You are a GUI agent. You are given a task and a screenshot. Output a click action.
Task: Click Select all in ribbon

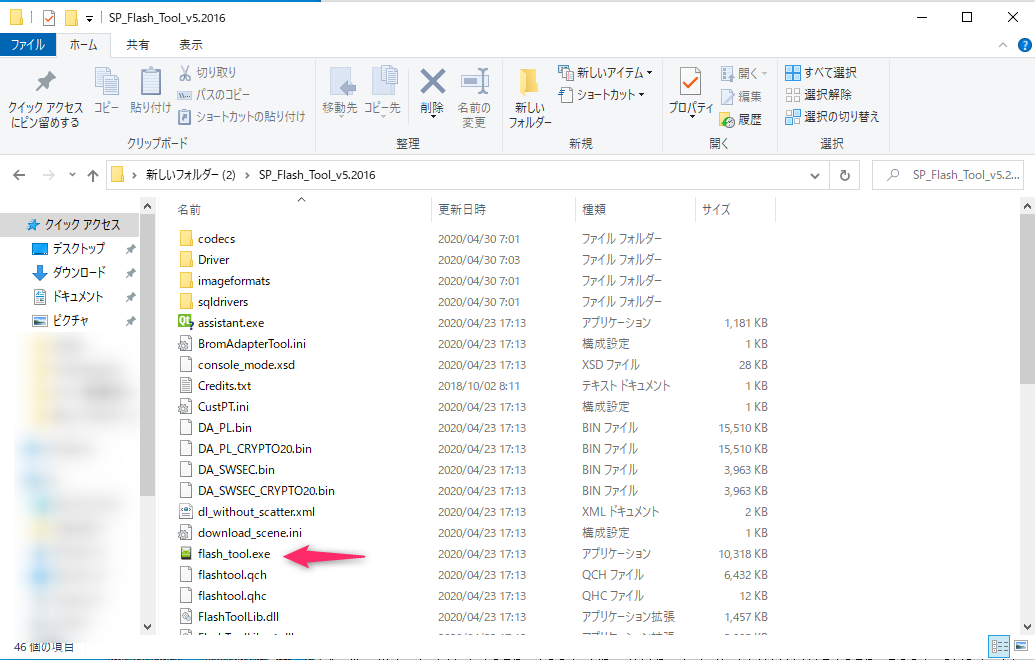point(820,73)
